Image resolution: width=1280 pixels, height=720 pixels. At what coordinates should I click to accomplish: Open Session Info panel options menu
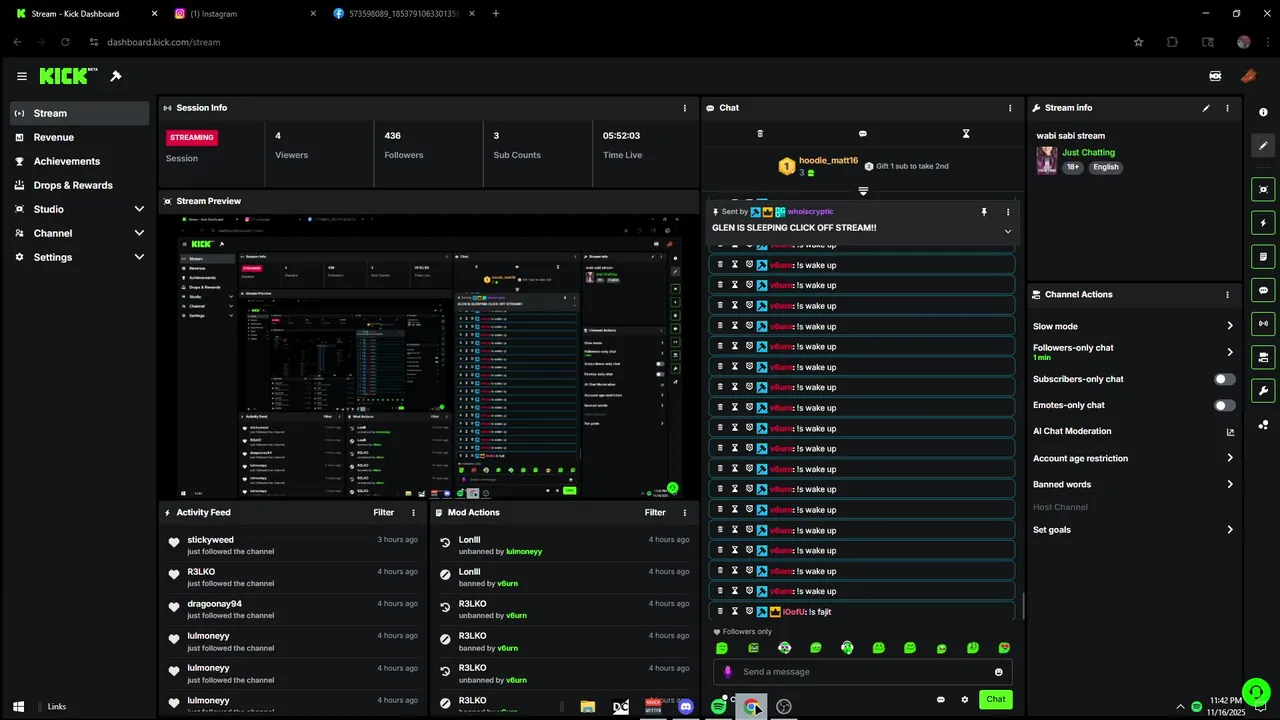(685, 108)
